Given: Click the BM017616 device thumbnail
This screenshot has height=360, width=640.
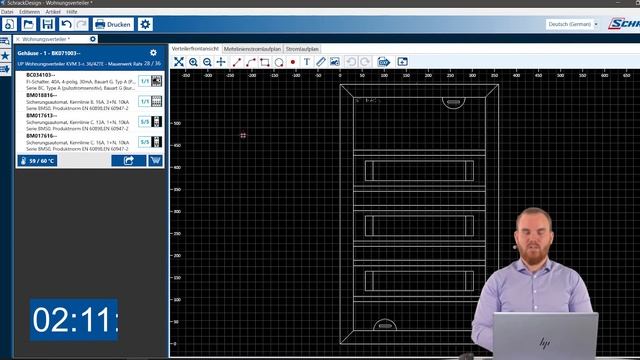Looking at the screenshot, I should coord(156,142).
